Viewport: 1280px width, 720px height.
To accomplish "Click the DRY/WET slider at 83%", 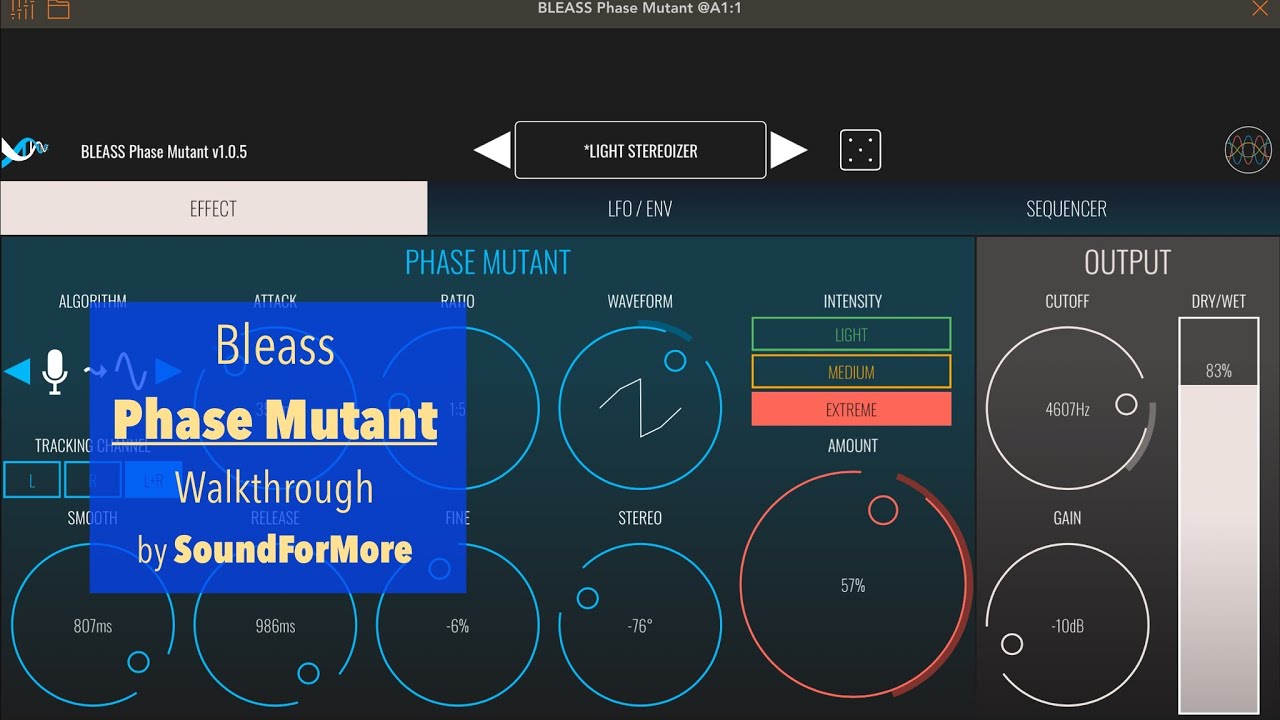I will coord(1218,515).
